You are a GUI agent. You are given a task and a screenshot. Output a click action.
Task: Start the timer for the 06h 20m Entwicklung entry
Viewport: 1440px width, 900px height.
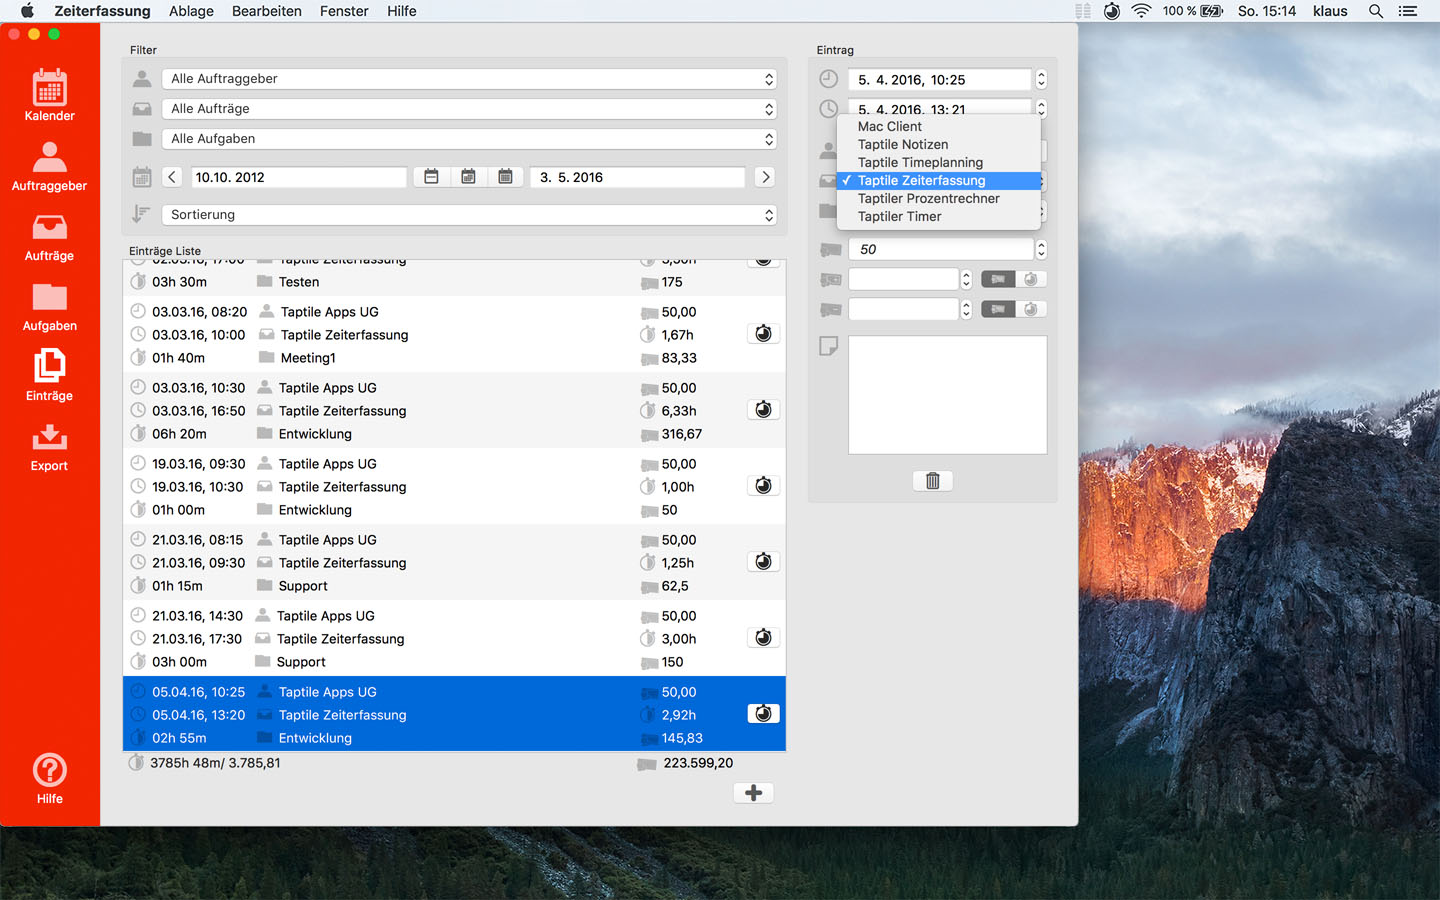(x=763, y=409)
